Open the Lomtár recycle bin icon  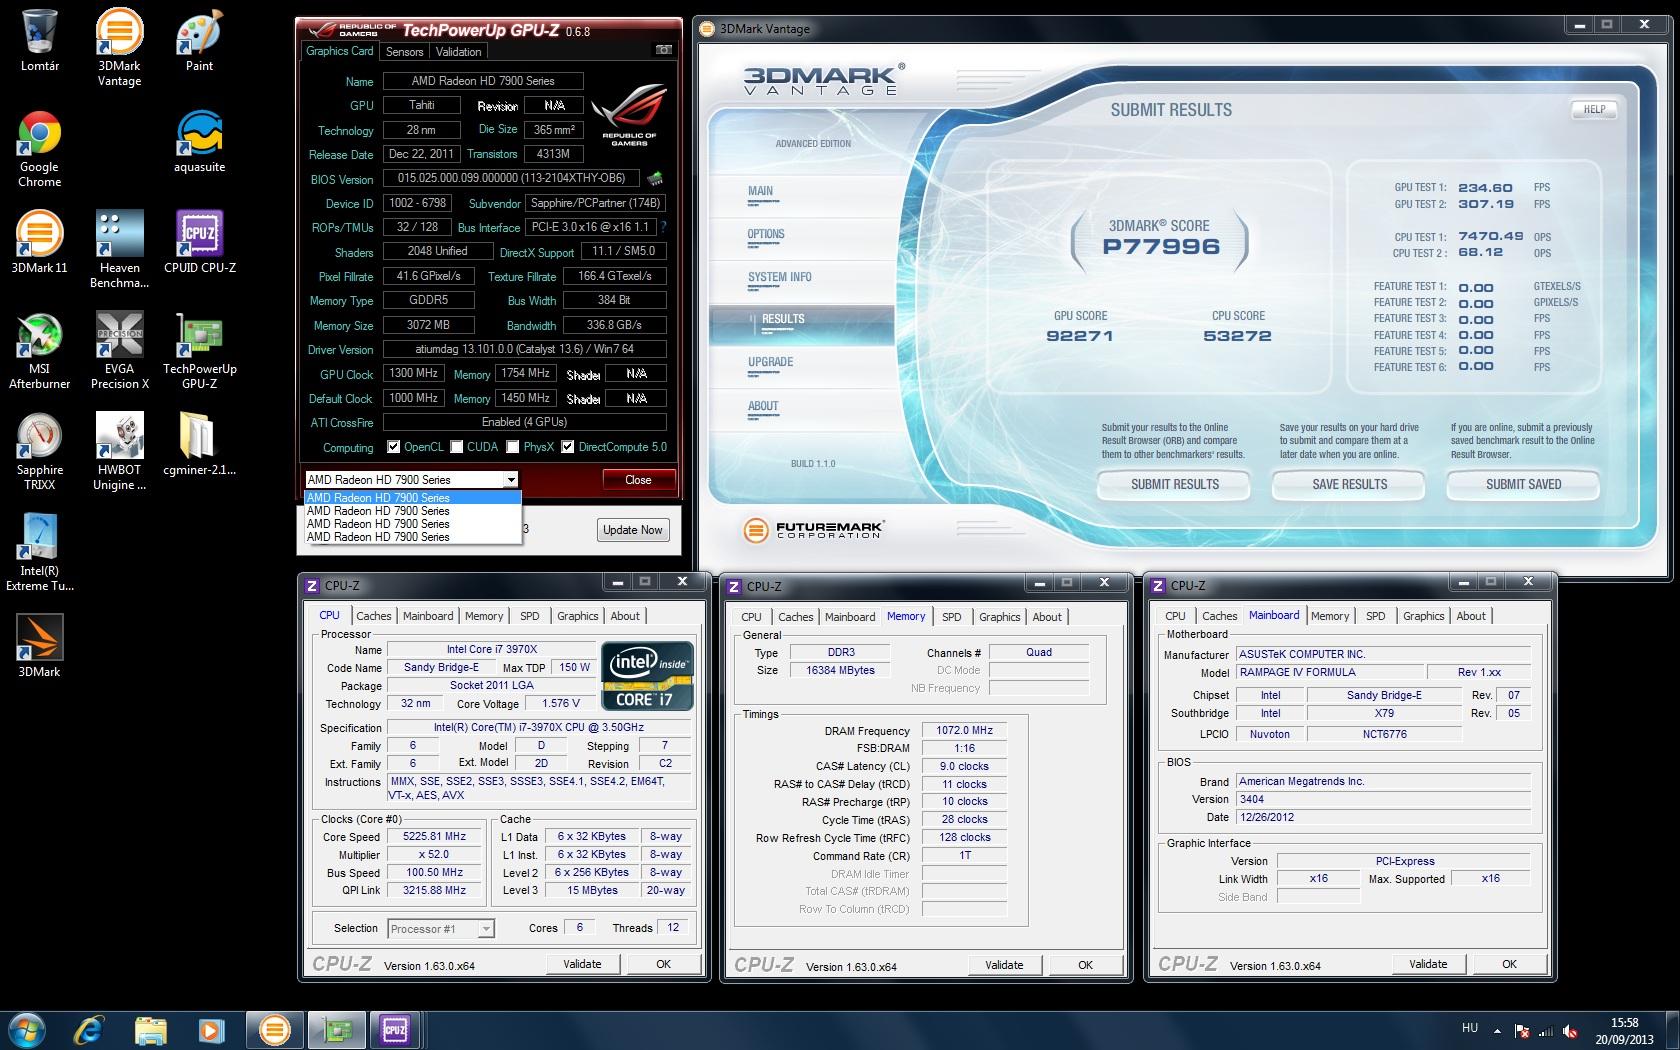point(40,41)
